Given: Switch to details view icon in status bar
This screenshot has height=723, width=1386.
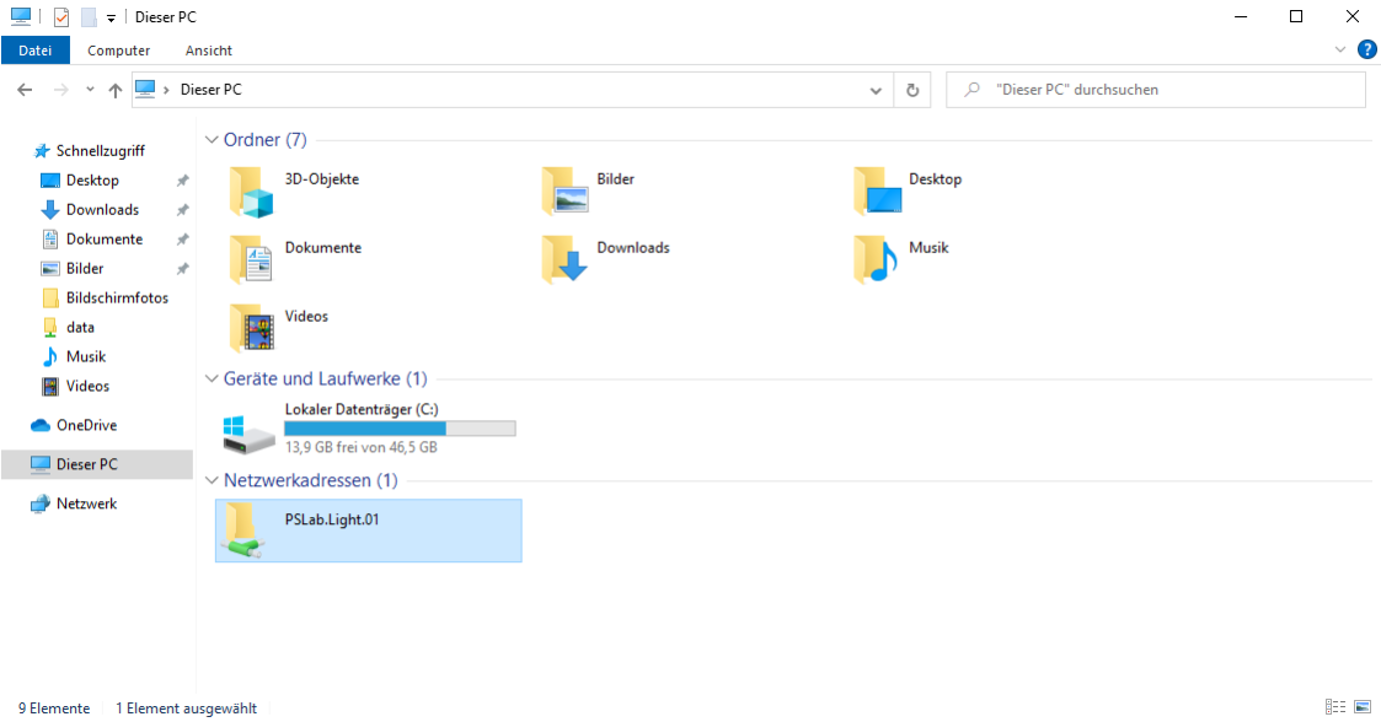Looking at the screenshot, I should [1335, 707].
